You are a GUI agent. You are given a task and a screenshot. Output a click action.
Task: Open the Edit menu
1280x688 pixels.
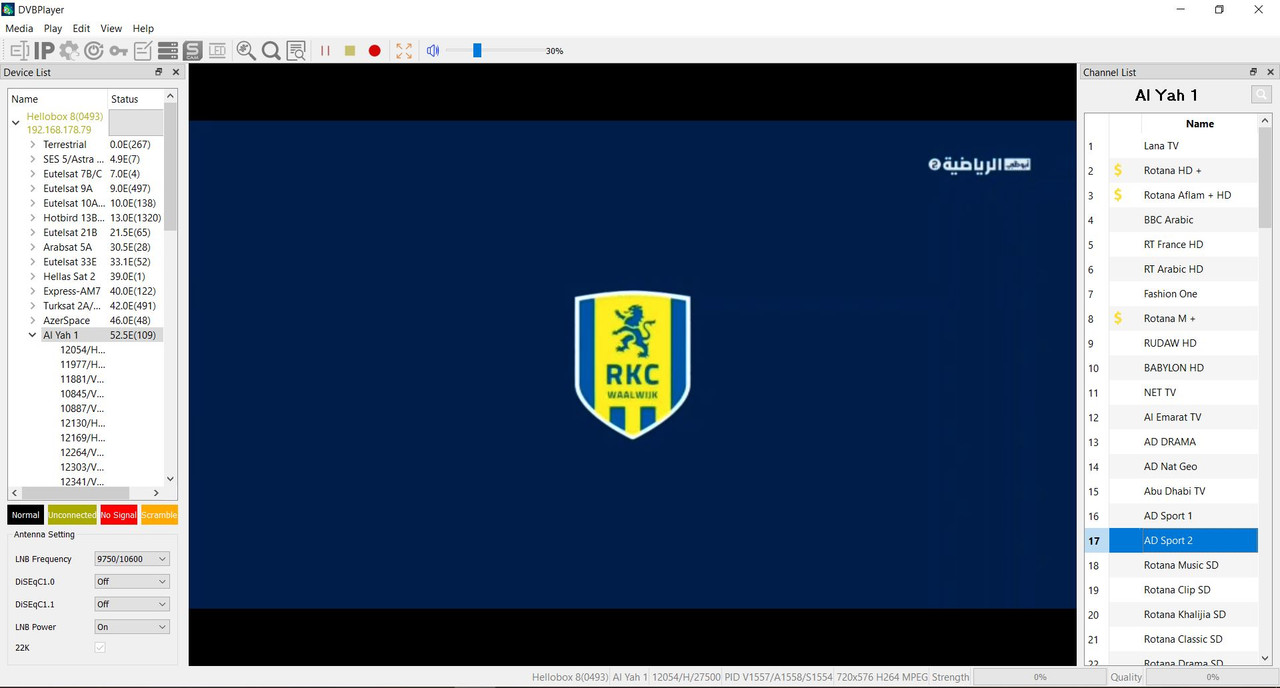click(81, 29)
